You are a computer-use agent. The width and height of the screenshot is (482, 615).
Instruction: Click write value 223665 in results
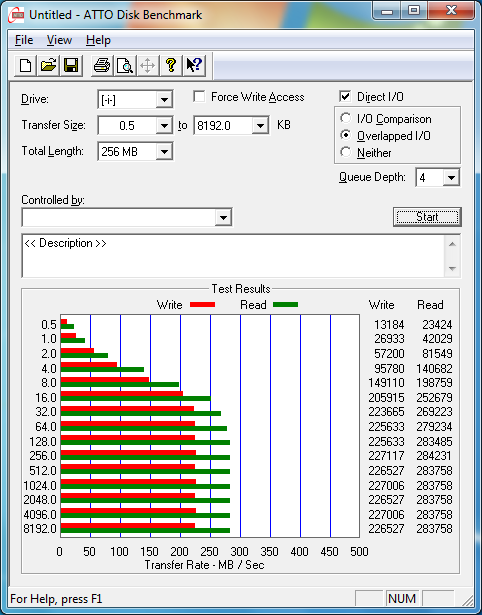[386, 412]
